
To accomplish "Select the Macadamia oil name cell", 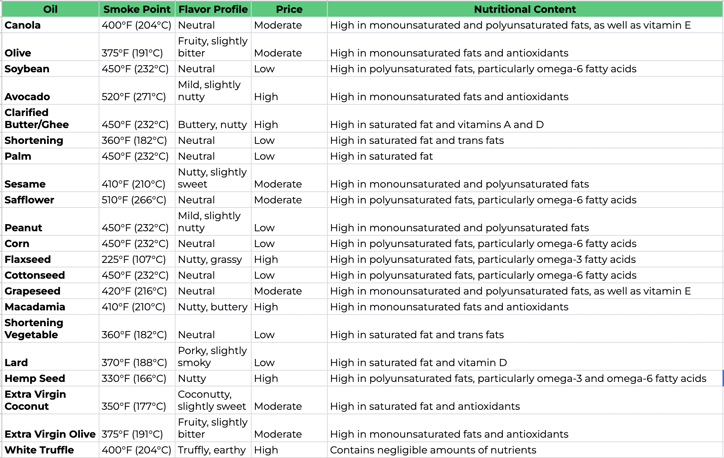I will pyautogui.click(x=50, y=307).
